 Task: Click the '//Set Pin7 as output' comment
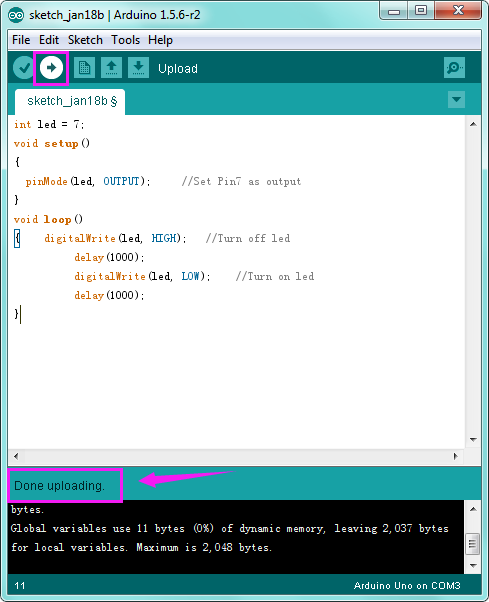[x=241, y=181]
